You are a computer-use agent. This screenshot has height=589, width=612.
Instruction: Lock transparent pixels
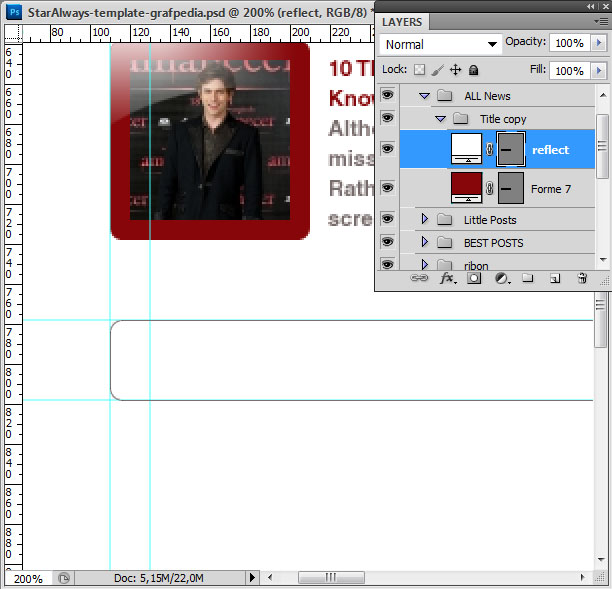click(x=420, y=70)
